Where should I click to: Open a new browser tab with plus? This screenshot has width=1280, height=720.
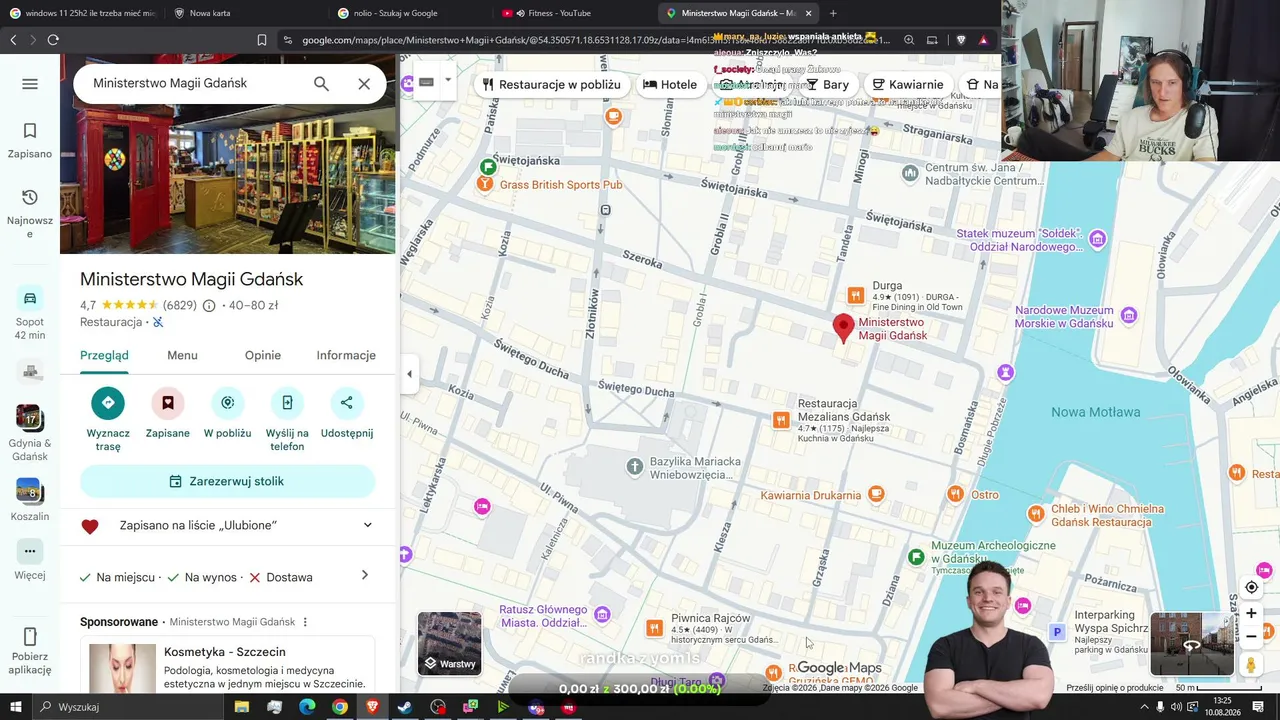pyautogui.click(x=833, y=13)
